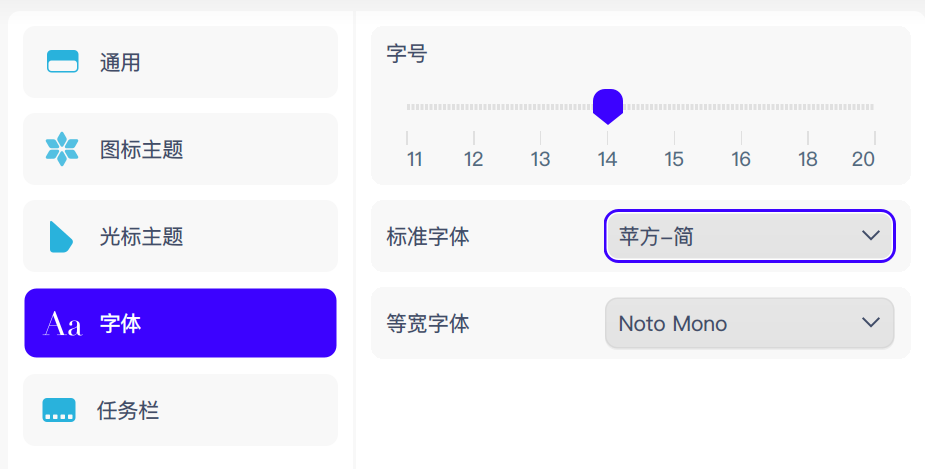Switch to 图标主题 settings
The width and height of the screenshot is (925, 469).
click(x=180, y=150)
